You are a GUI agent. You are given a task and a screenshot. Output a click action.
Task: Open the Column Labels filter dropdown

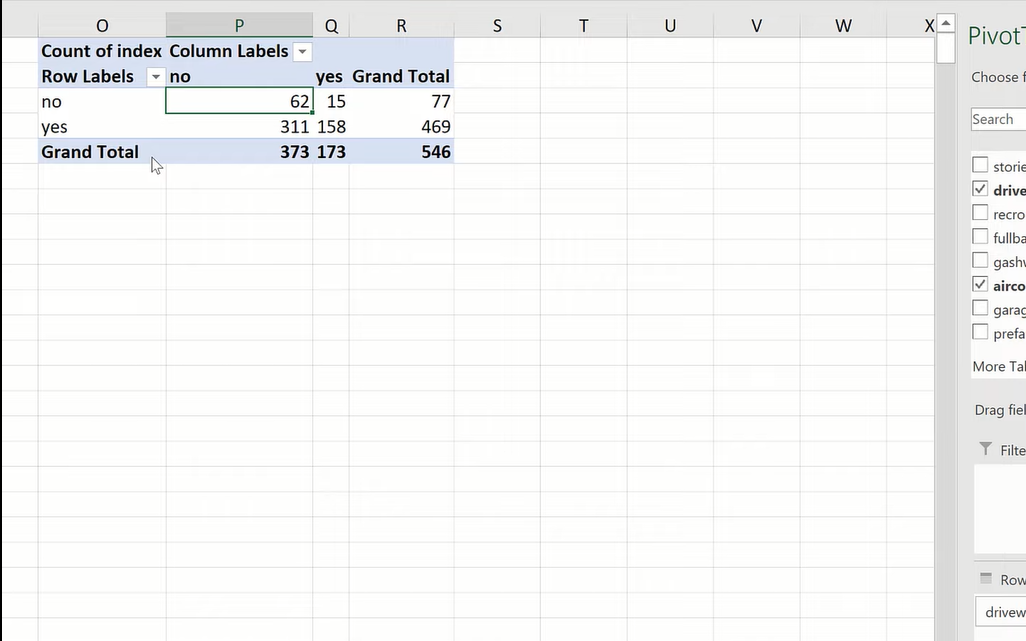(302, 52)
